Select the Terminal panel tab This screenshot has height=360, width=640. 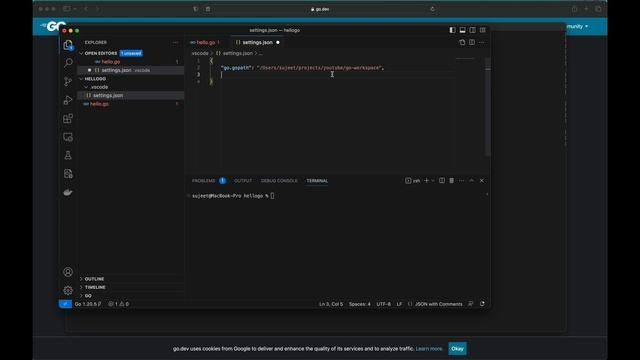coord(317,181)
